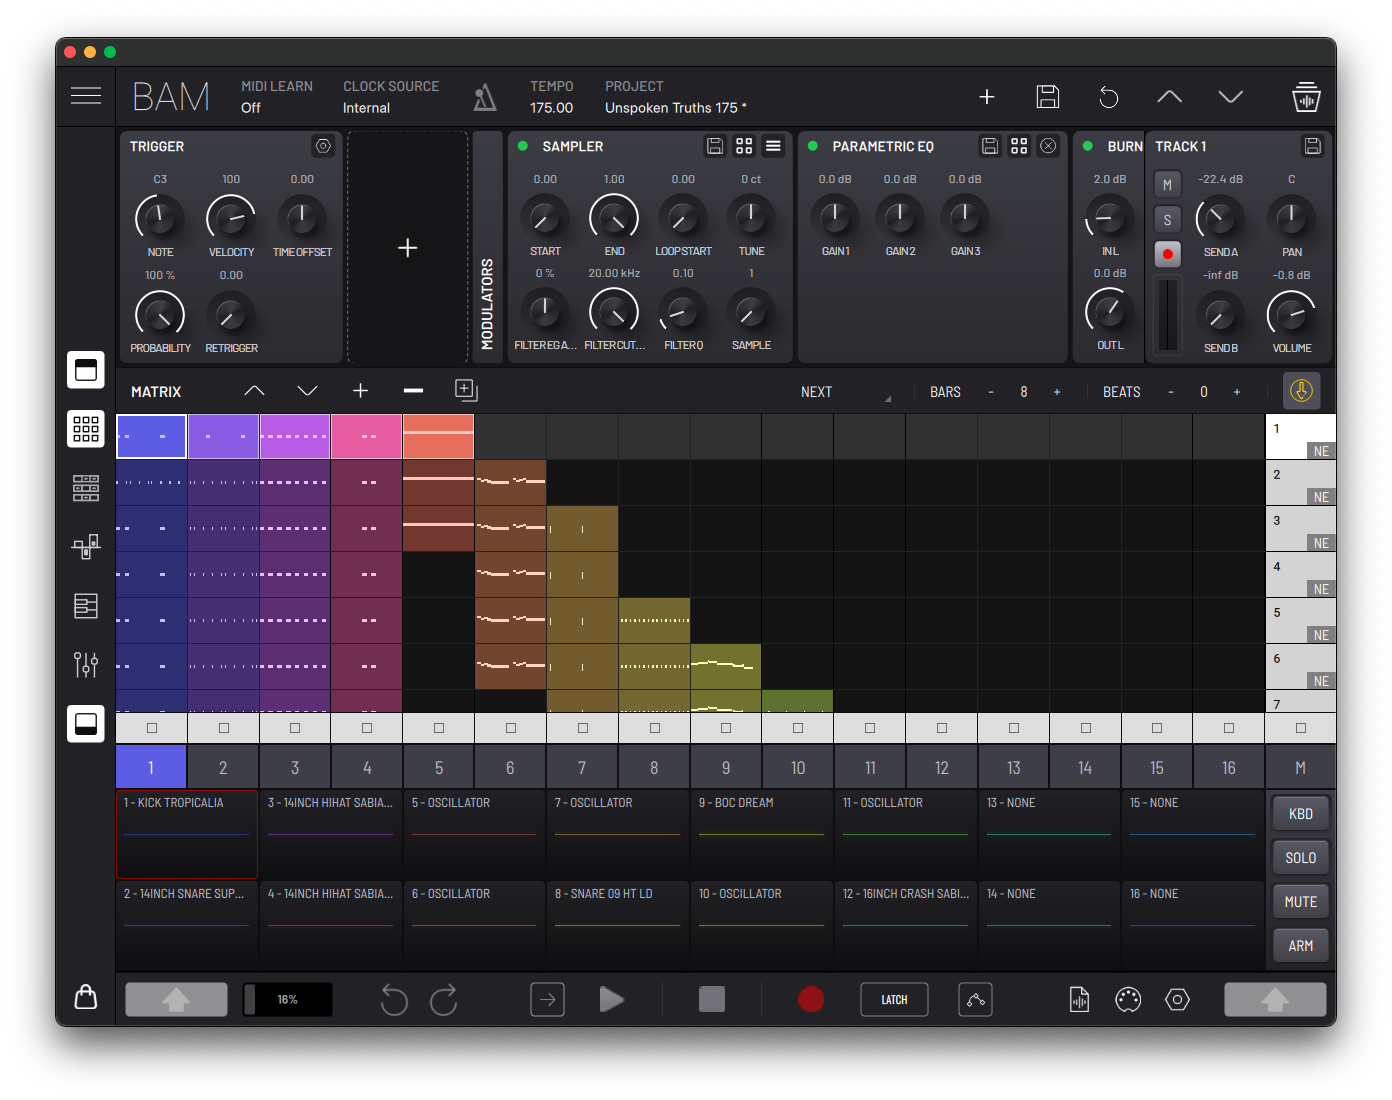Image resolution: width=1392 pixels, height=1100 pixels.
Task: Adjust the Sampler FILTERCUT knob
Action: tap(614, 312)
